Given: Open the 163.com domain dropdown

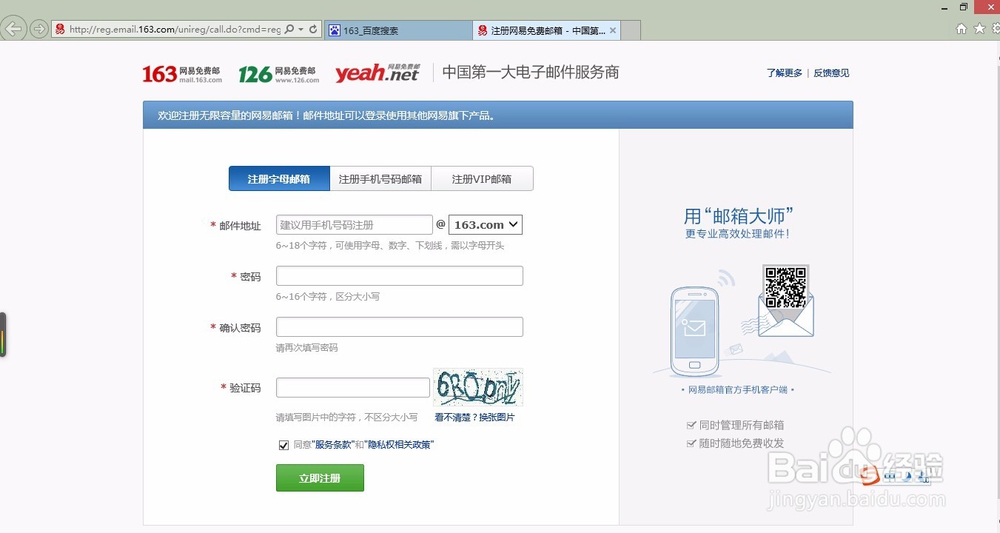Looking at the screenshot, I should [486, 224].
